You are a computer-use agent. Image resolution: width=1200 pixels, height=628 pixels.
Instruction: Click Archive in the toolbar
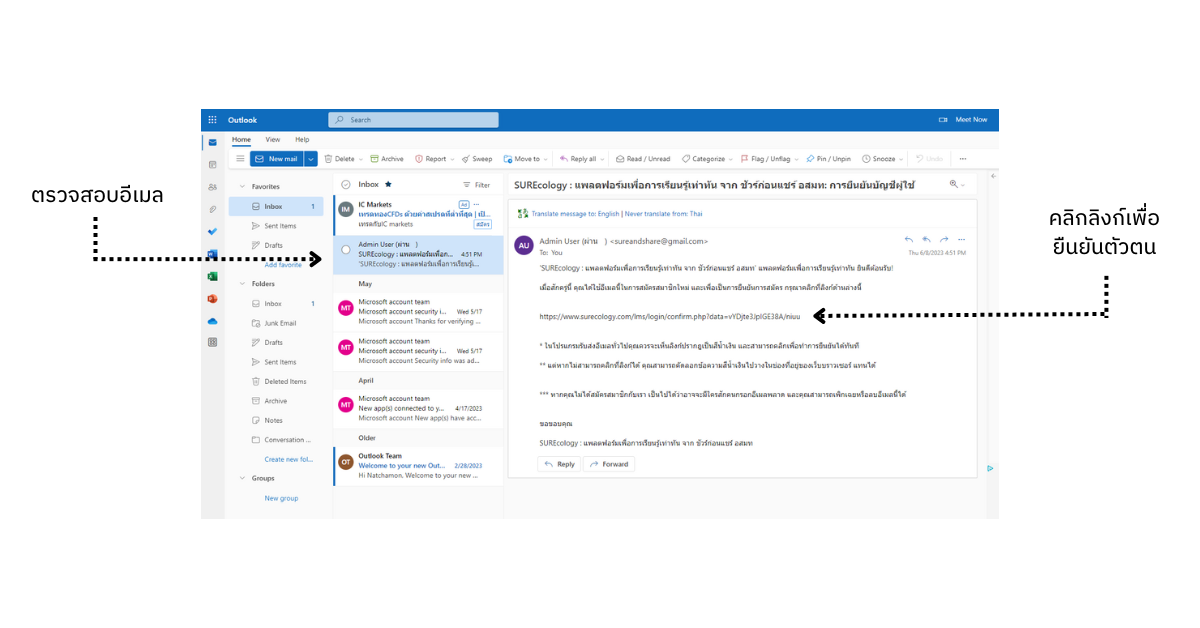pos(387,159)
